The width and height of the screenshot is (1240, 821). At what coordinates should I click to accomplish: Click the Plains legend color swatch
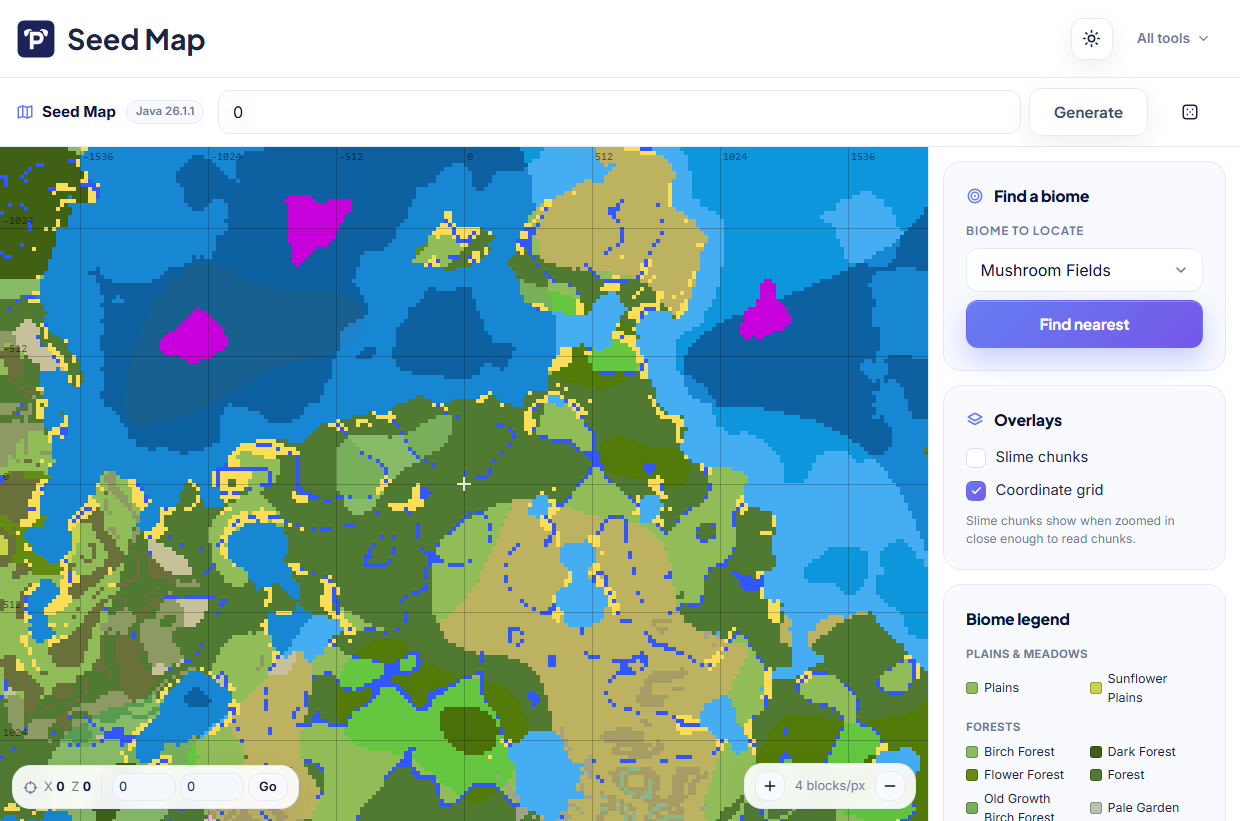(972, 688)
